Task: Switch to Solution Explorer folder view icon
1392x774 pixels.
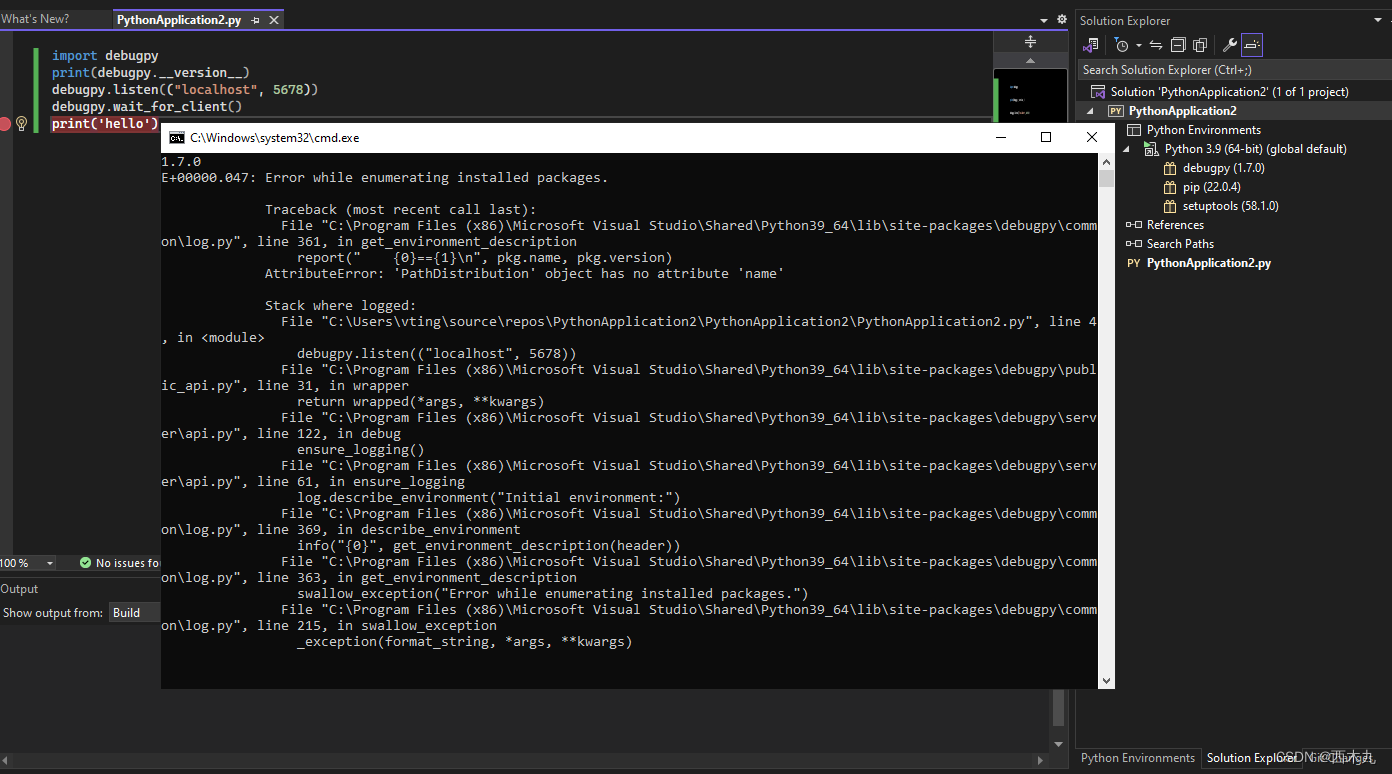Action: click(x=1092, y=45)
